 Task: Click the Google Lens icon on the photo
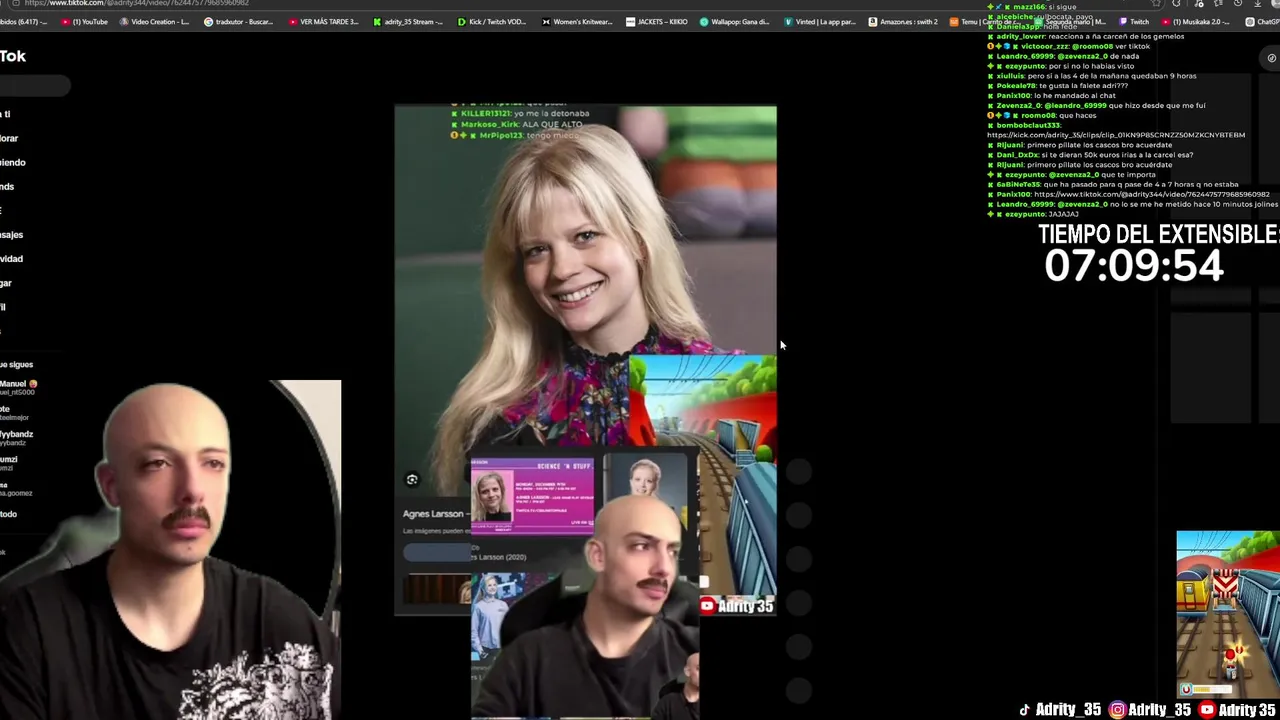[412, 480]
